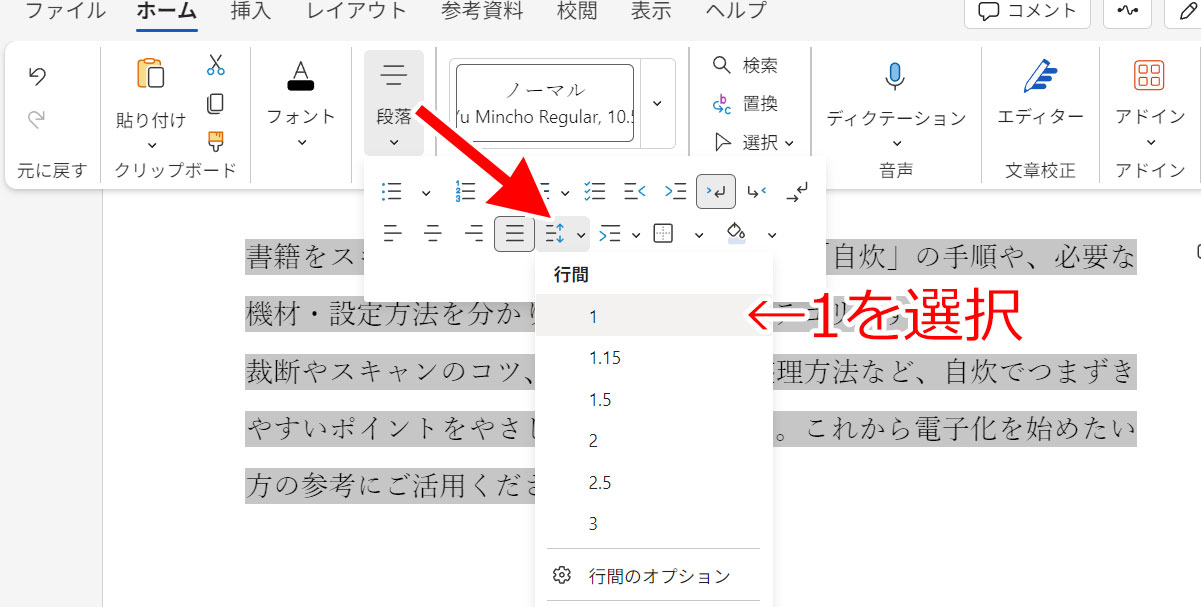Click the コメント comment button
Screen dimensions: 1201x607
point(1027,11)
